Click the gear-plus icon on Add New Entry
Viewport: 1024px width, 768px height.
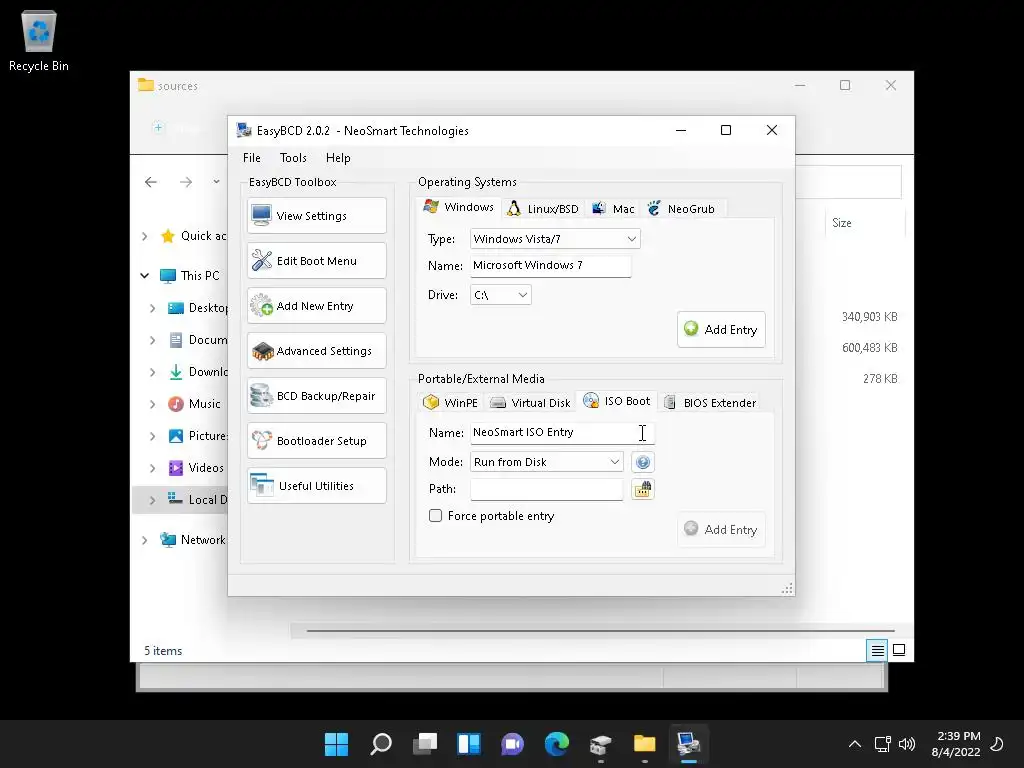coord(262,305)
